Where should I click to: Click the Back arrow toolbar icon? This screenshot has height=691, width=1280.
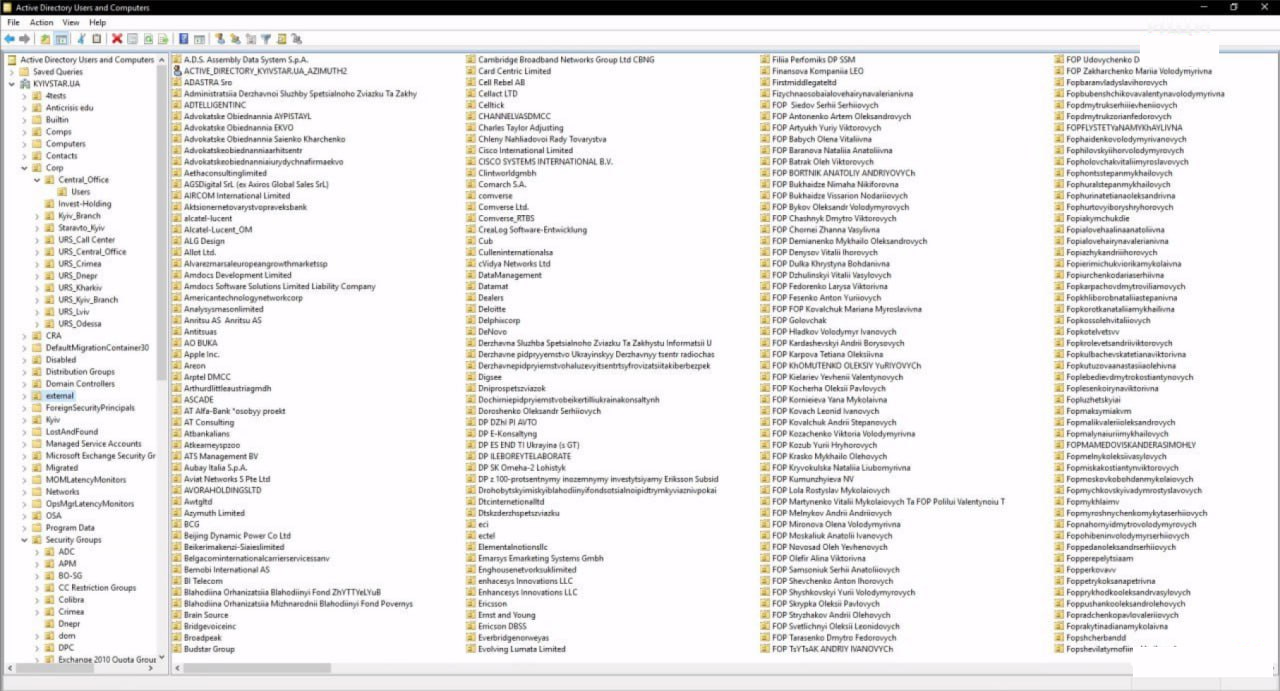9,39
